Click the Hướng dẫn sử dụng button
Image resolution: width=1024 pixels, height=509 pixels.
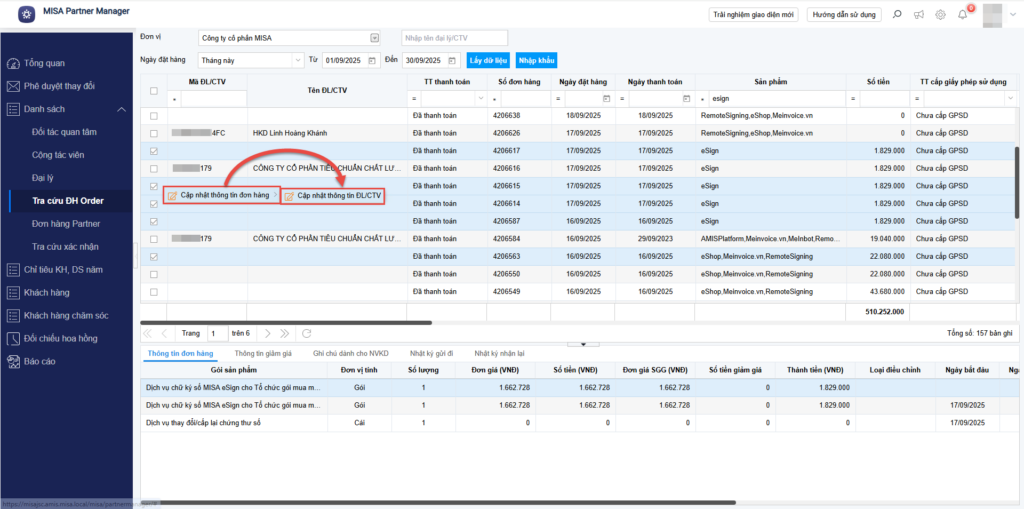pyautogui.click(x=844, y=15)
